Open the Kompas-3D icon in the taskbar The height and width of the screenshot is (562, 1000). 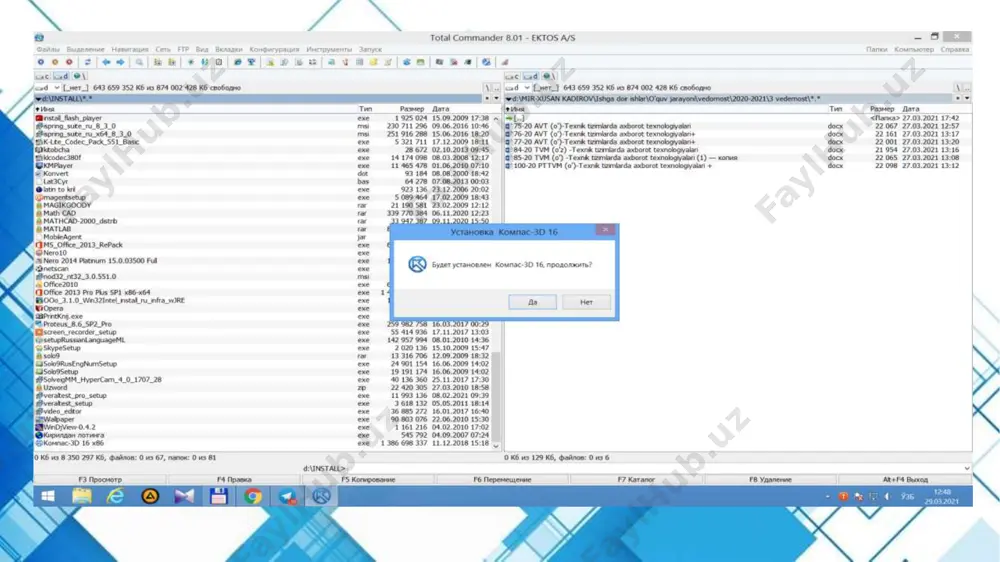321,496
